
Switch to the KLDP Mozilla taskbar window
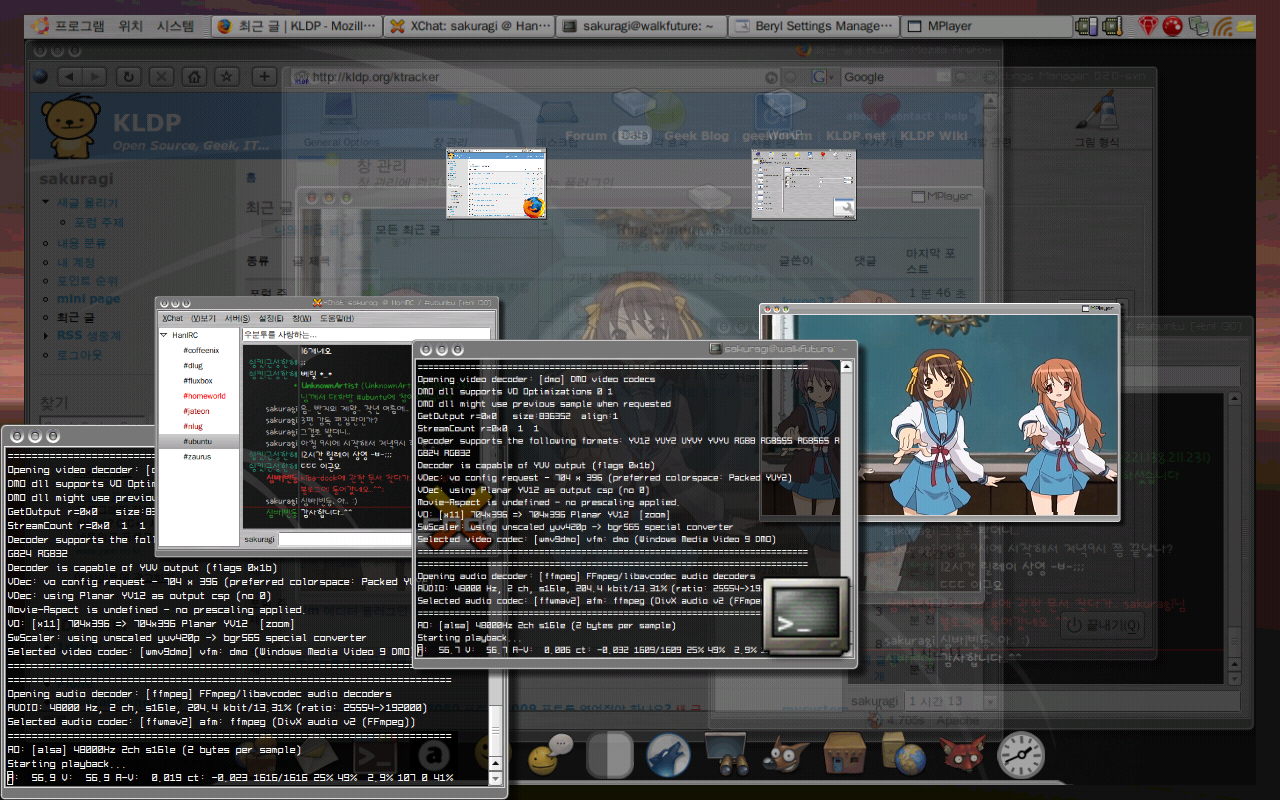297,27
